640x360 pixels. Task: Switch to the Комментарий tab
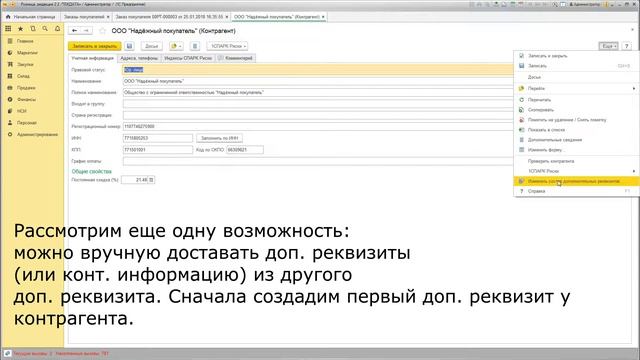(236, 58)
